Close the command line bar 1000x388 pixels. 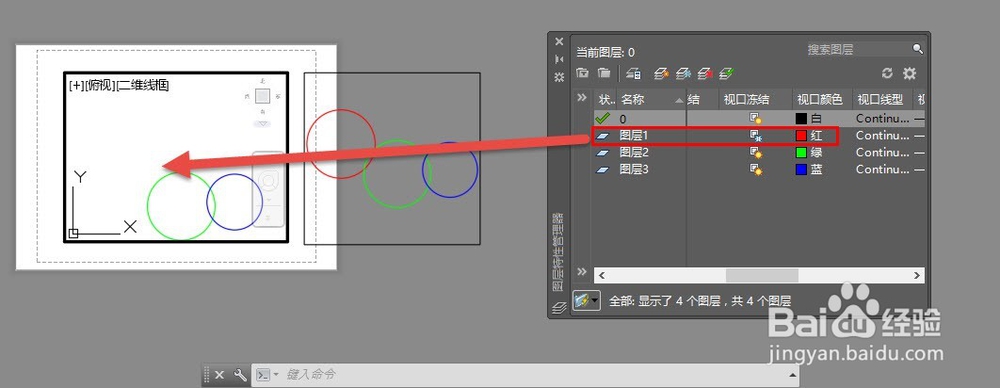pyautogui.click(x=219, y=375)
